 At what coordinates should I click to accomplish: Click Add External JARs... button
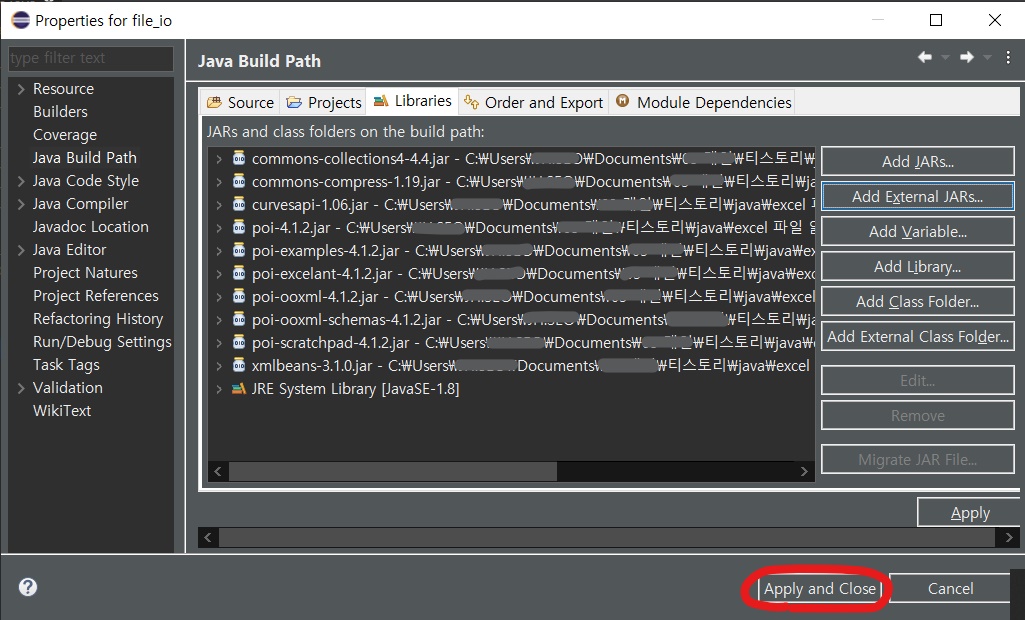917,196
